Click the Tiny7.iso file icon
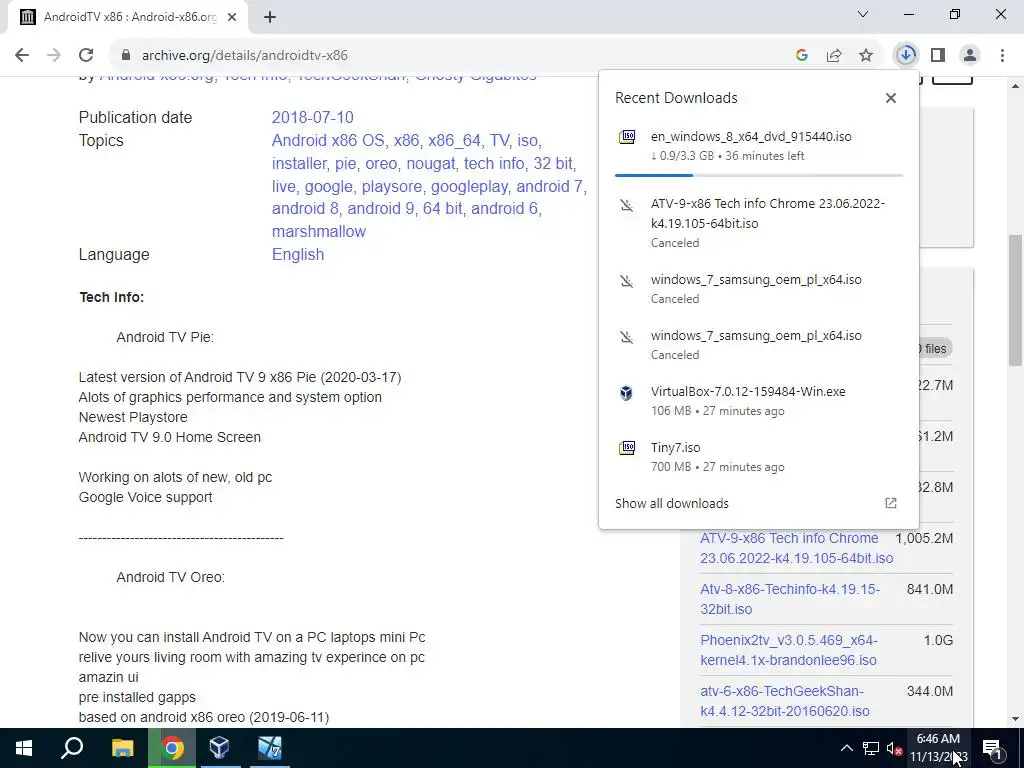The width and height of the screenshot is (1024, 768). [627, 448]
